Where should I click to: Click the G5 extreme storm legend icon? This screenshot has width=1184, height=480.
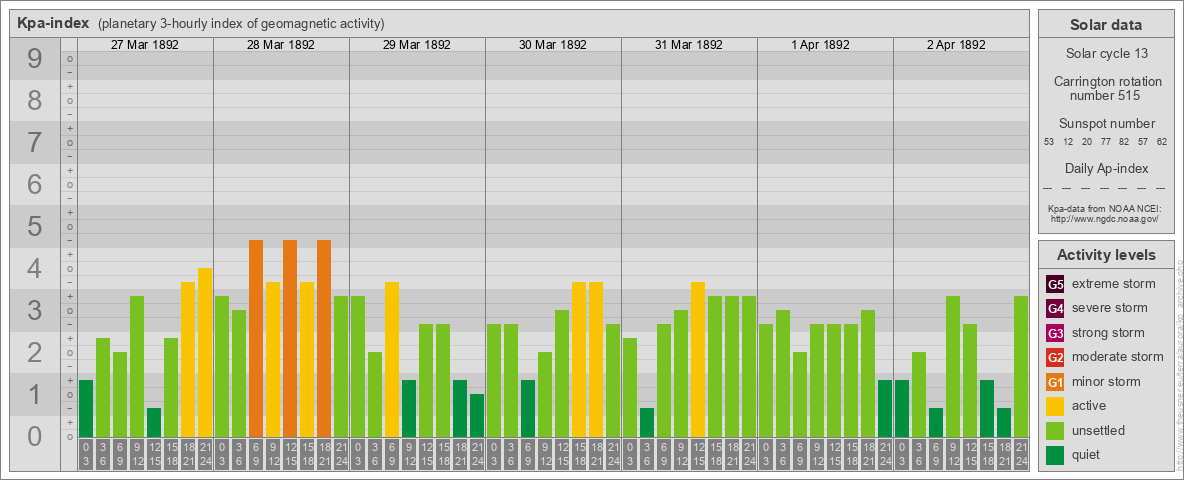[x=1055, y=284]
